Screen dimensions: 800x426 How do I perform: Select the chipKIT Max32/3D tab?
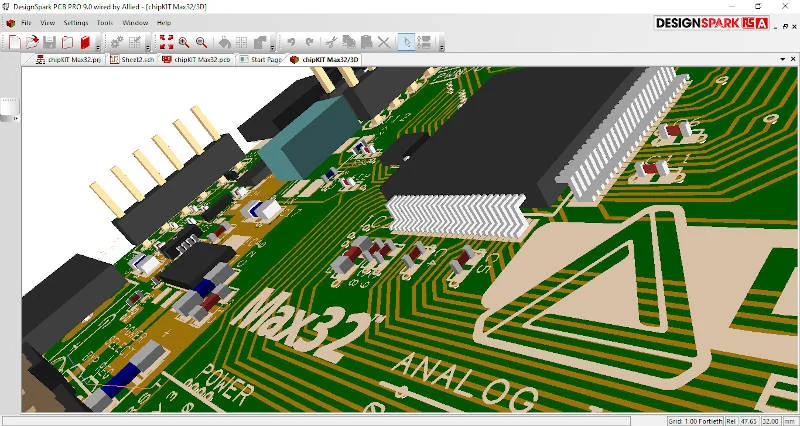click(x=324, y=60)
